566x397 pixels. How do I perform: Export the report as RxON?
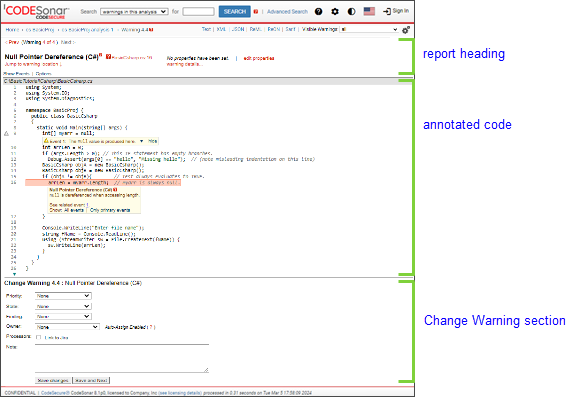tap(274, 29)
